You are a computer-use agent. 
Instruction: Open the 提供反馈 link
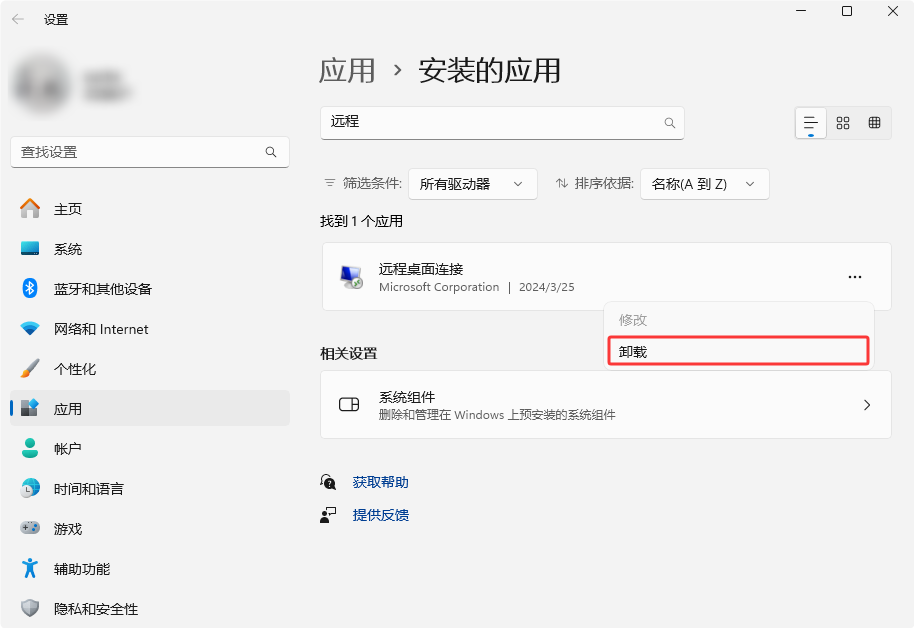click(x=380, y=515)
